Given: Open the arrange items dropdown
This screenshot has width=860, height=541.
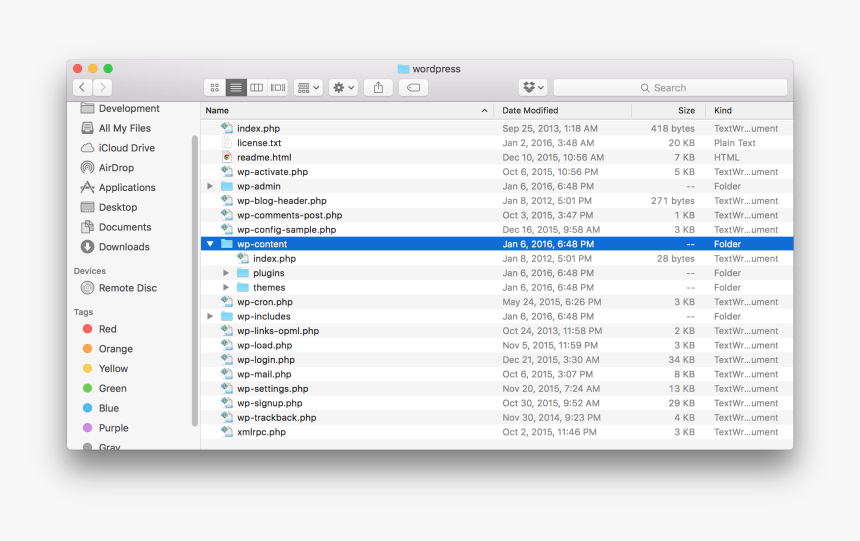Looking at the screenshot, I should (308, 88).
